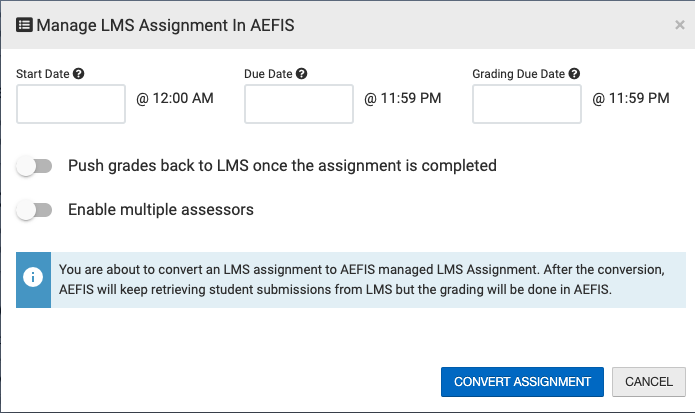Click the info icon in the blue notice
The image size is (695, 413).
click(x=34, y=280)
